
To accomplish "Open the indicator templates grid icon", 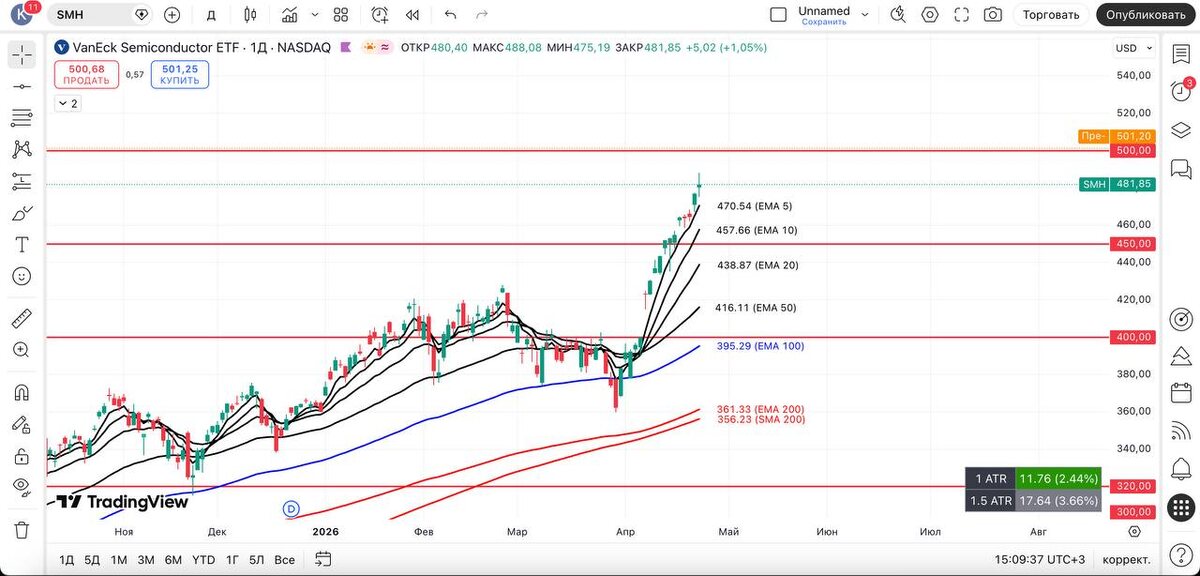I will pos(341,15).
